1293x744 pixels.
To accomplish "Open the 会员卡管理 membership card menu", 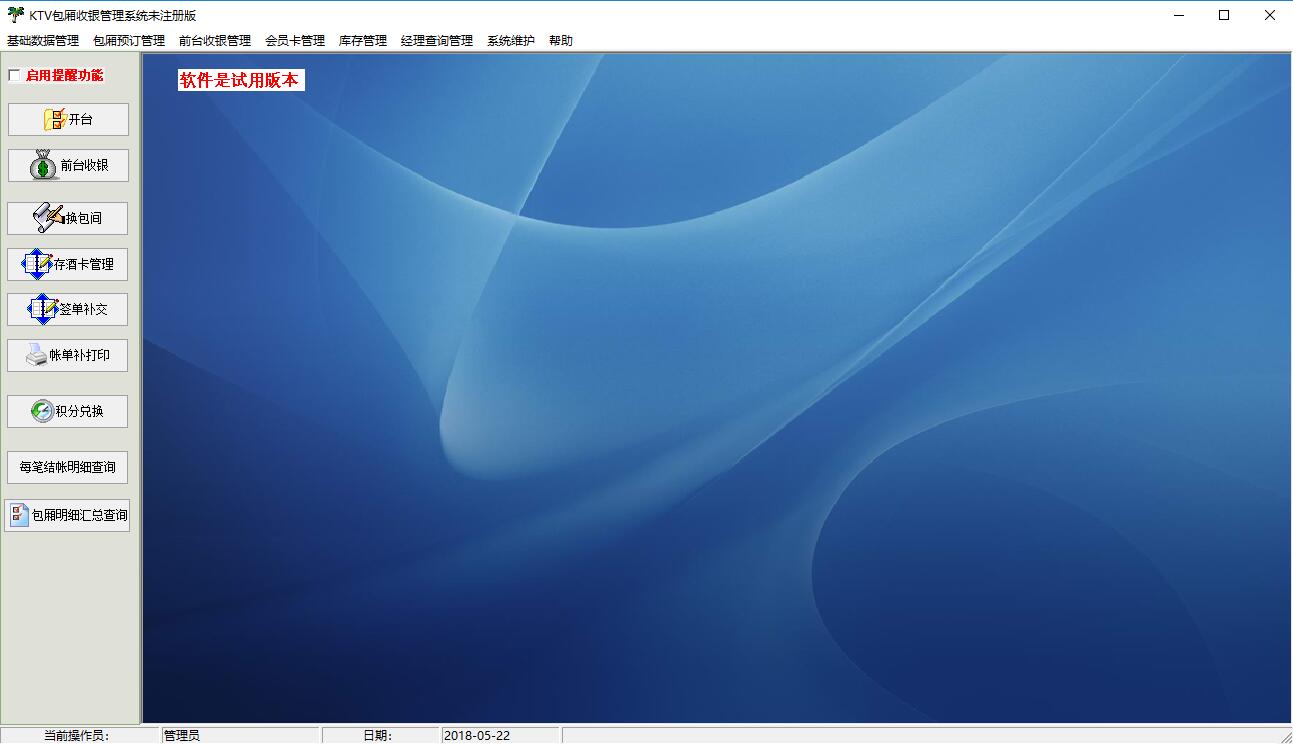I will click(x=294, y=40).
